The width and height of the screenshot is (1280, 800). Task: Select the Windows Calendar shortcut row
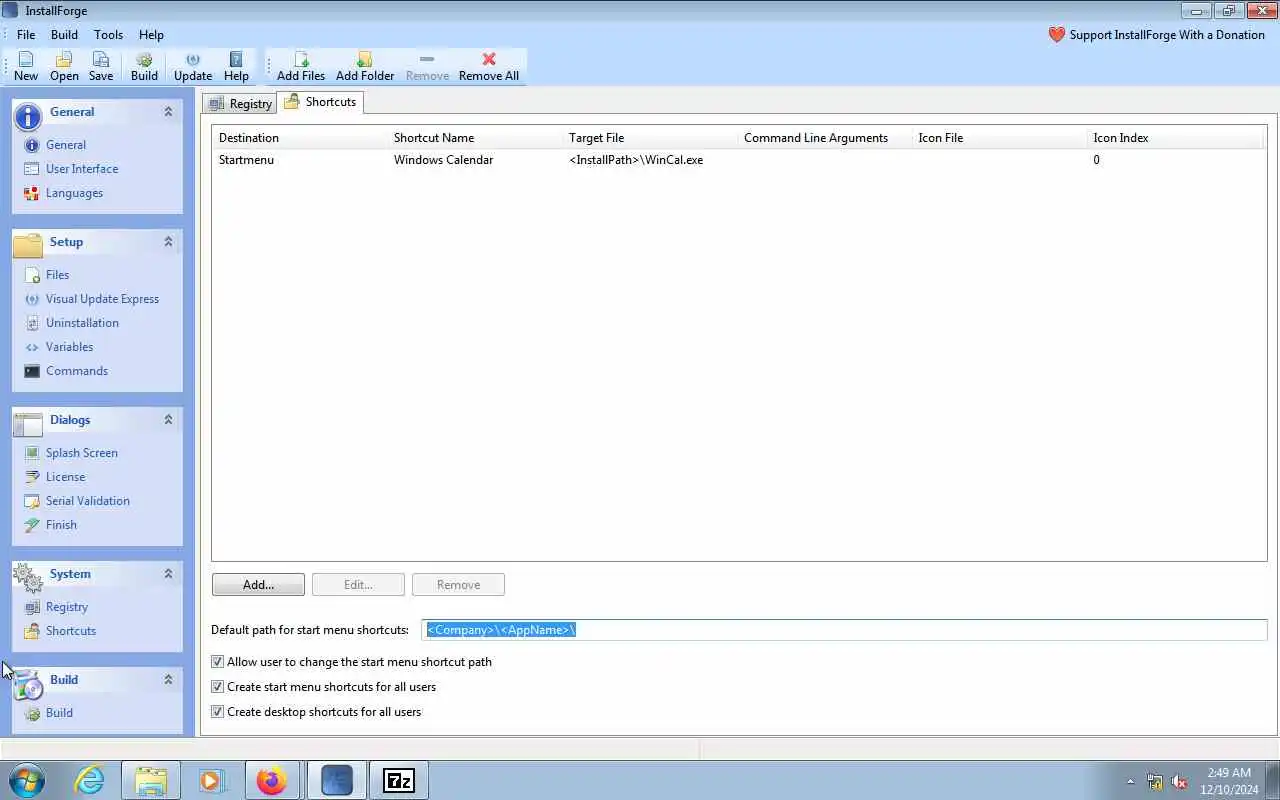[739, 160]
